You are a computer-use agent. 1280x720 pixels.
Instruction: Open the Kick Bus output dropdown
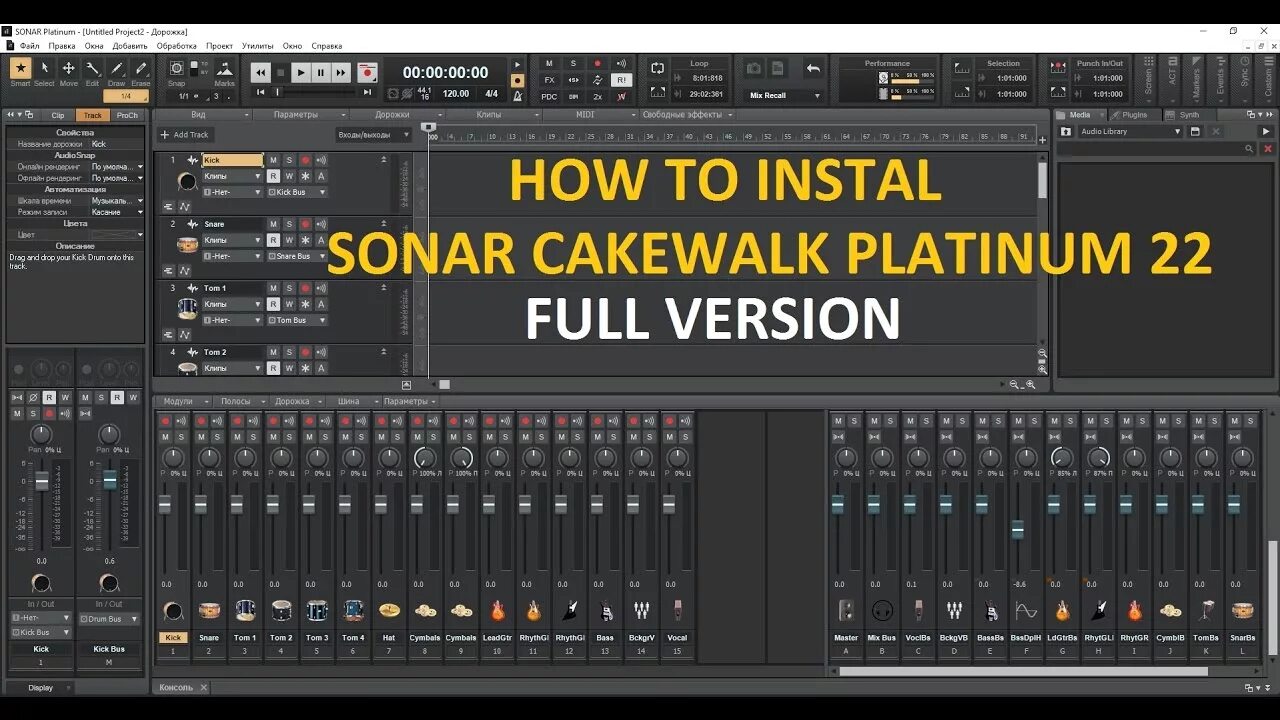coord(297,192)
